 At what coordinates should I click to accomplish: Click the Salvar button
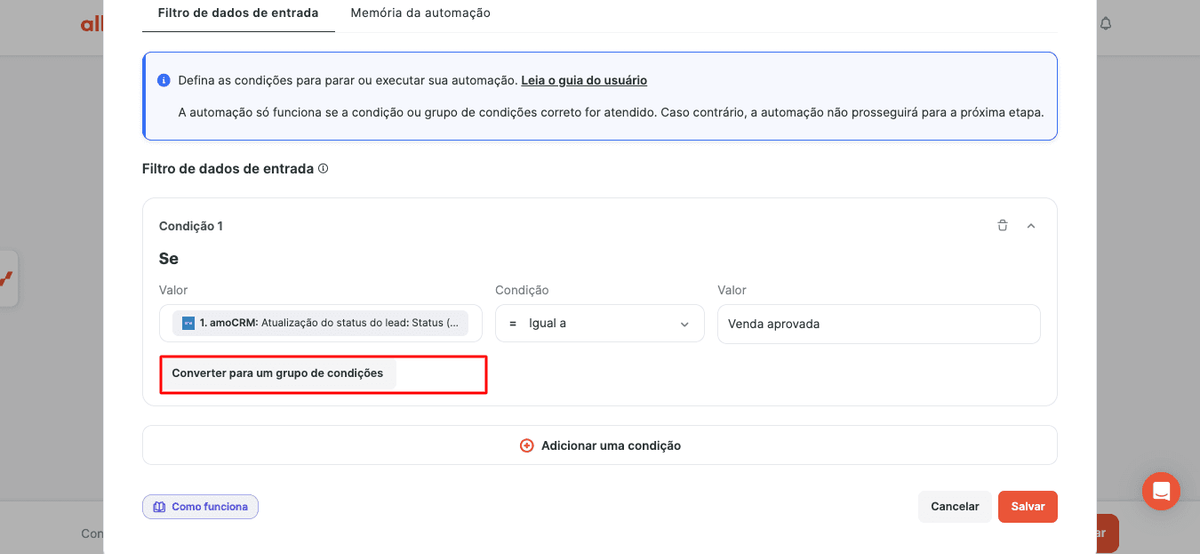pyautogui.click(x=1028, y=506)
